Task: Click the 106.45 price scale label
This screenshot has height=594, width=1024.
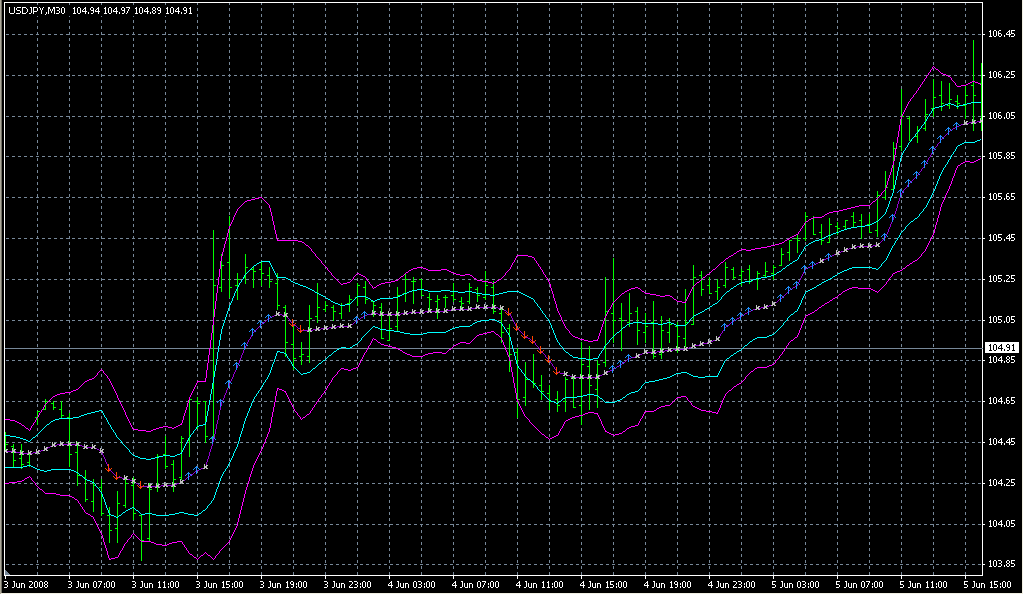Action: tap(1001, 34)
